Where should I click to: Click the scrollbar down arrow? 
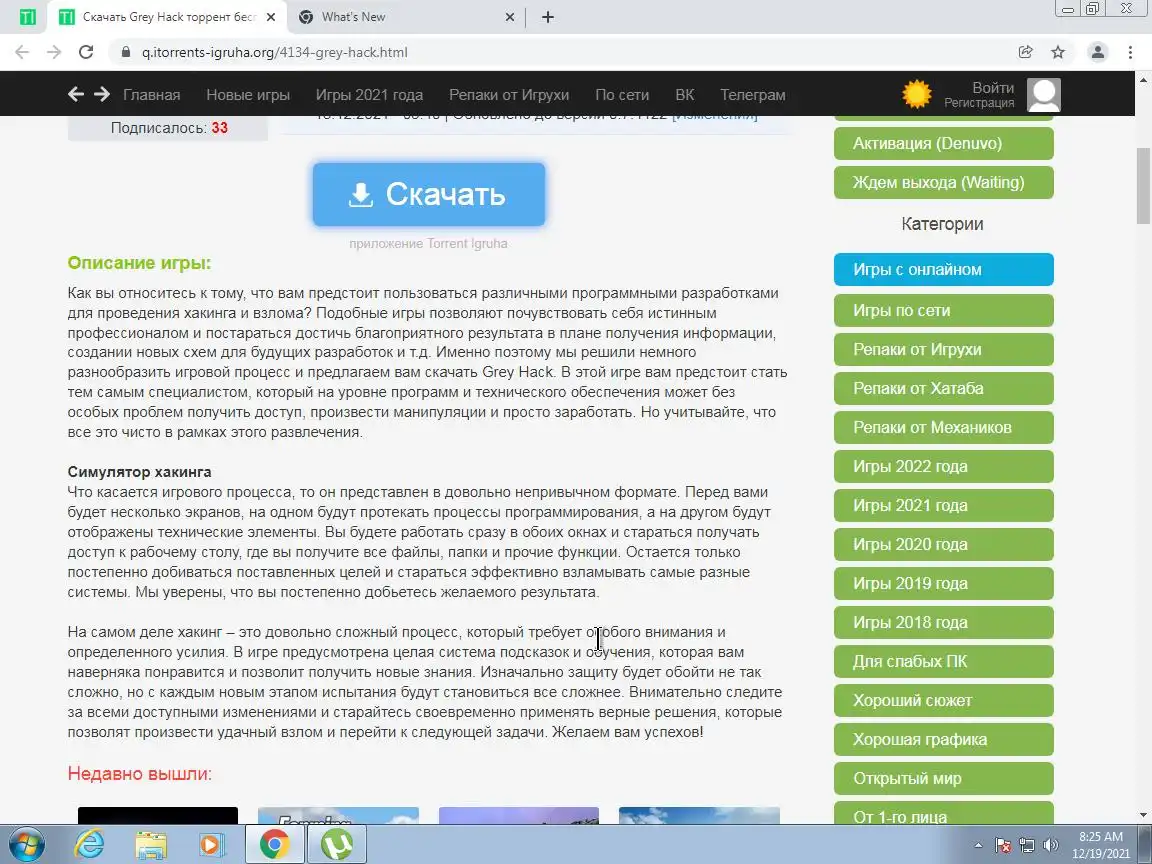tap(1144, 814)
